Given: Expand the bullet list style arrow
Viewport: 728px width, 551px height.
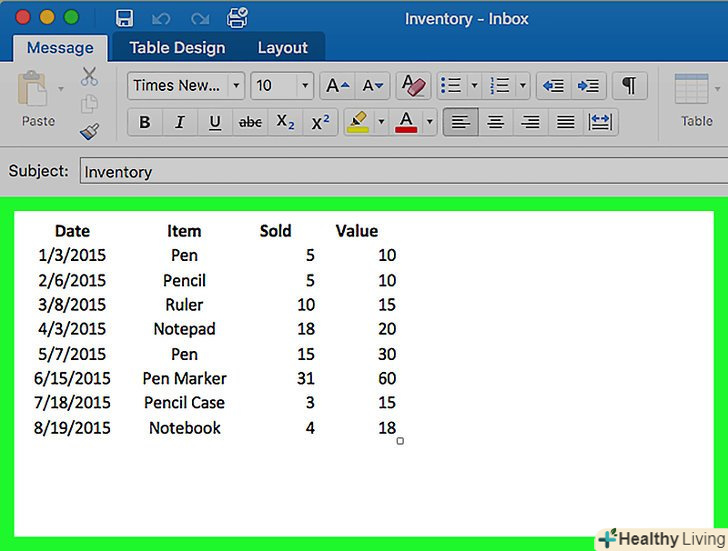Looking at the screenshot, I should 474,86.
